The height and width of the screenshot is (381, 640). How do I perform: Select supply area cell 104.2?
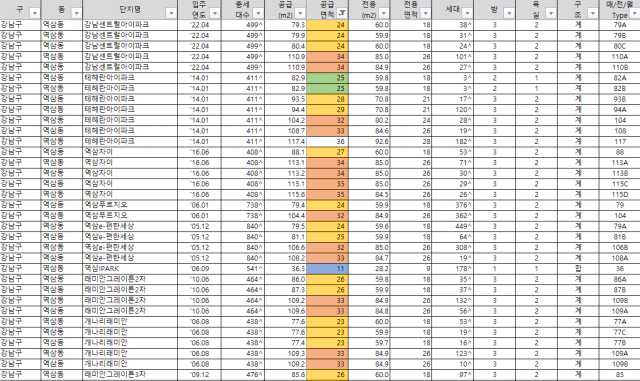point(285,120)
